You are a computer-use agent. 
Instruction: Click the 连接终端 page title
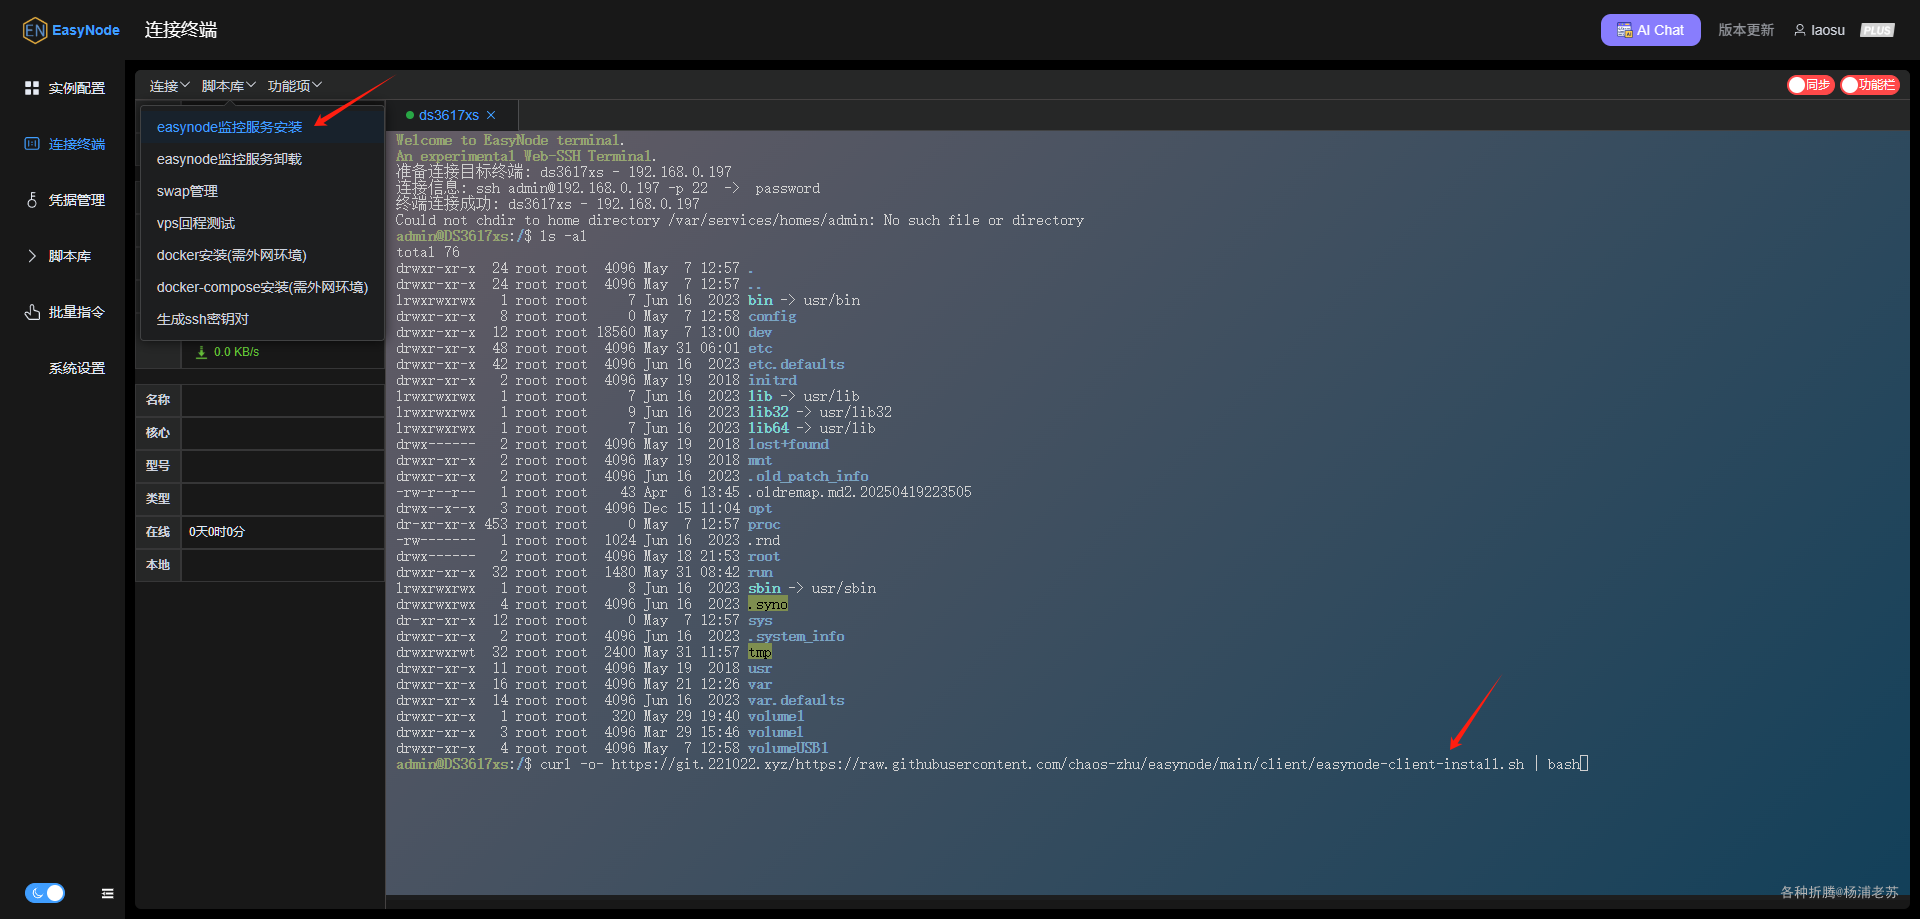coord(181,30)
